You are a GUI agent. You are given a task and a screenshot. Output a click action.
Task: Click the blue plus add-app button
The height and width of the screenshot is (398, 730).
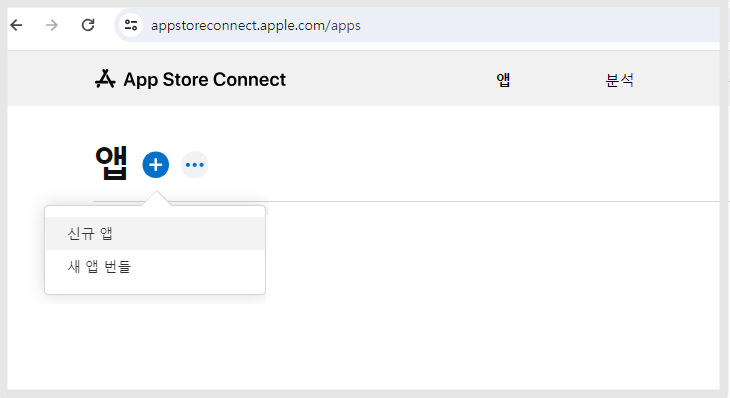155,165
